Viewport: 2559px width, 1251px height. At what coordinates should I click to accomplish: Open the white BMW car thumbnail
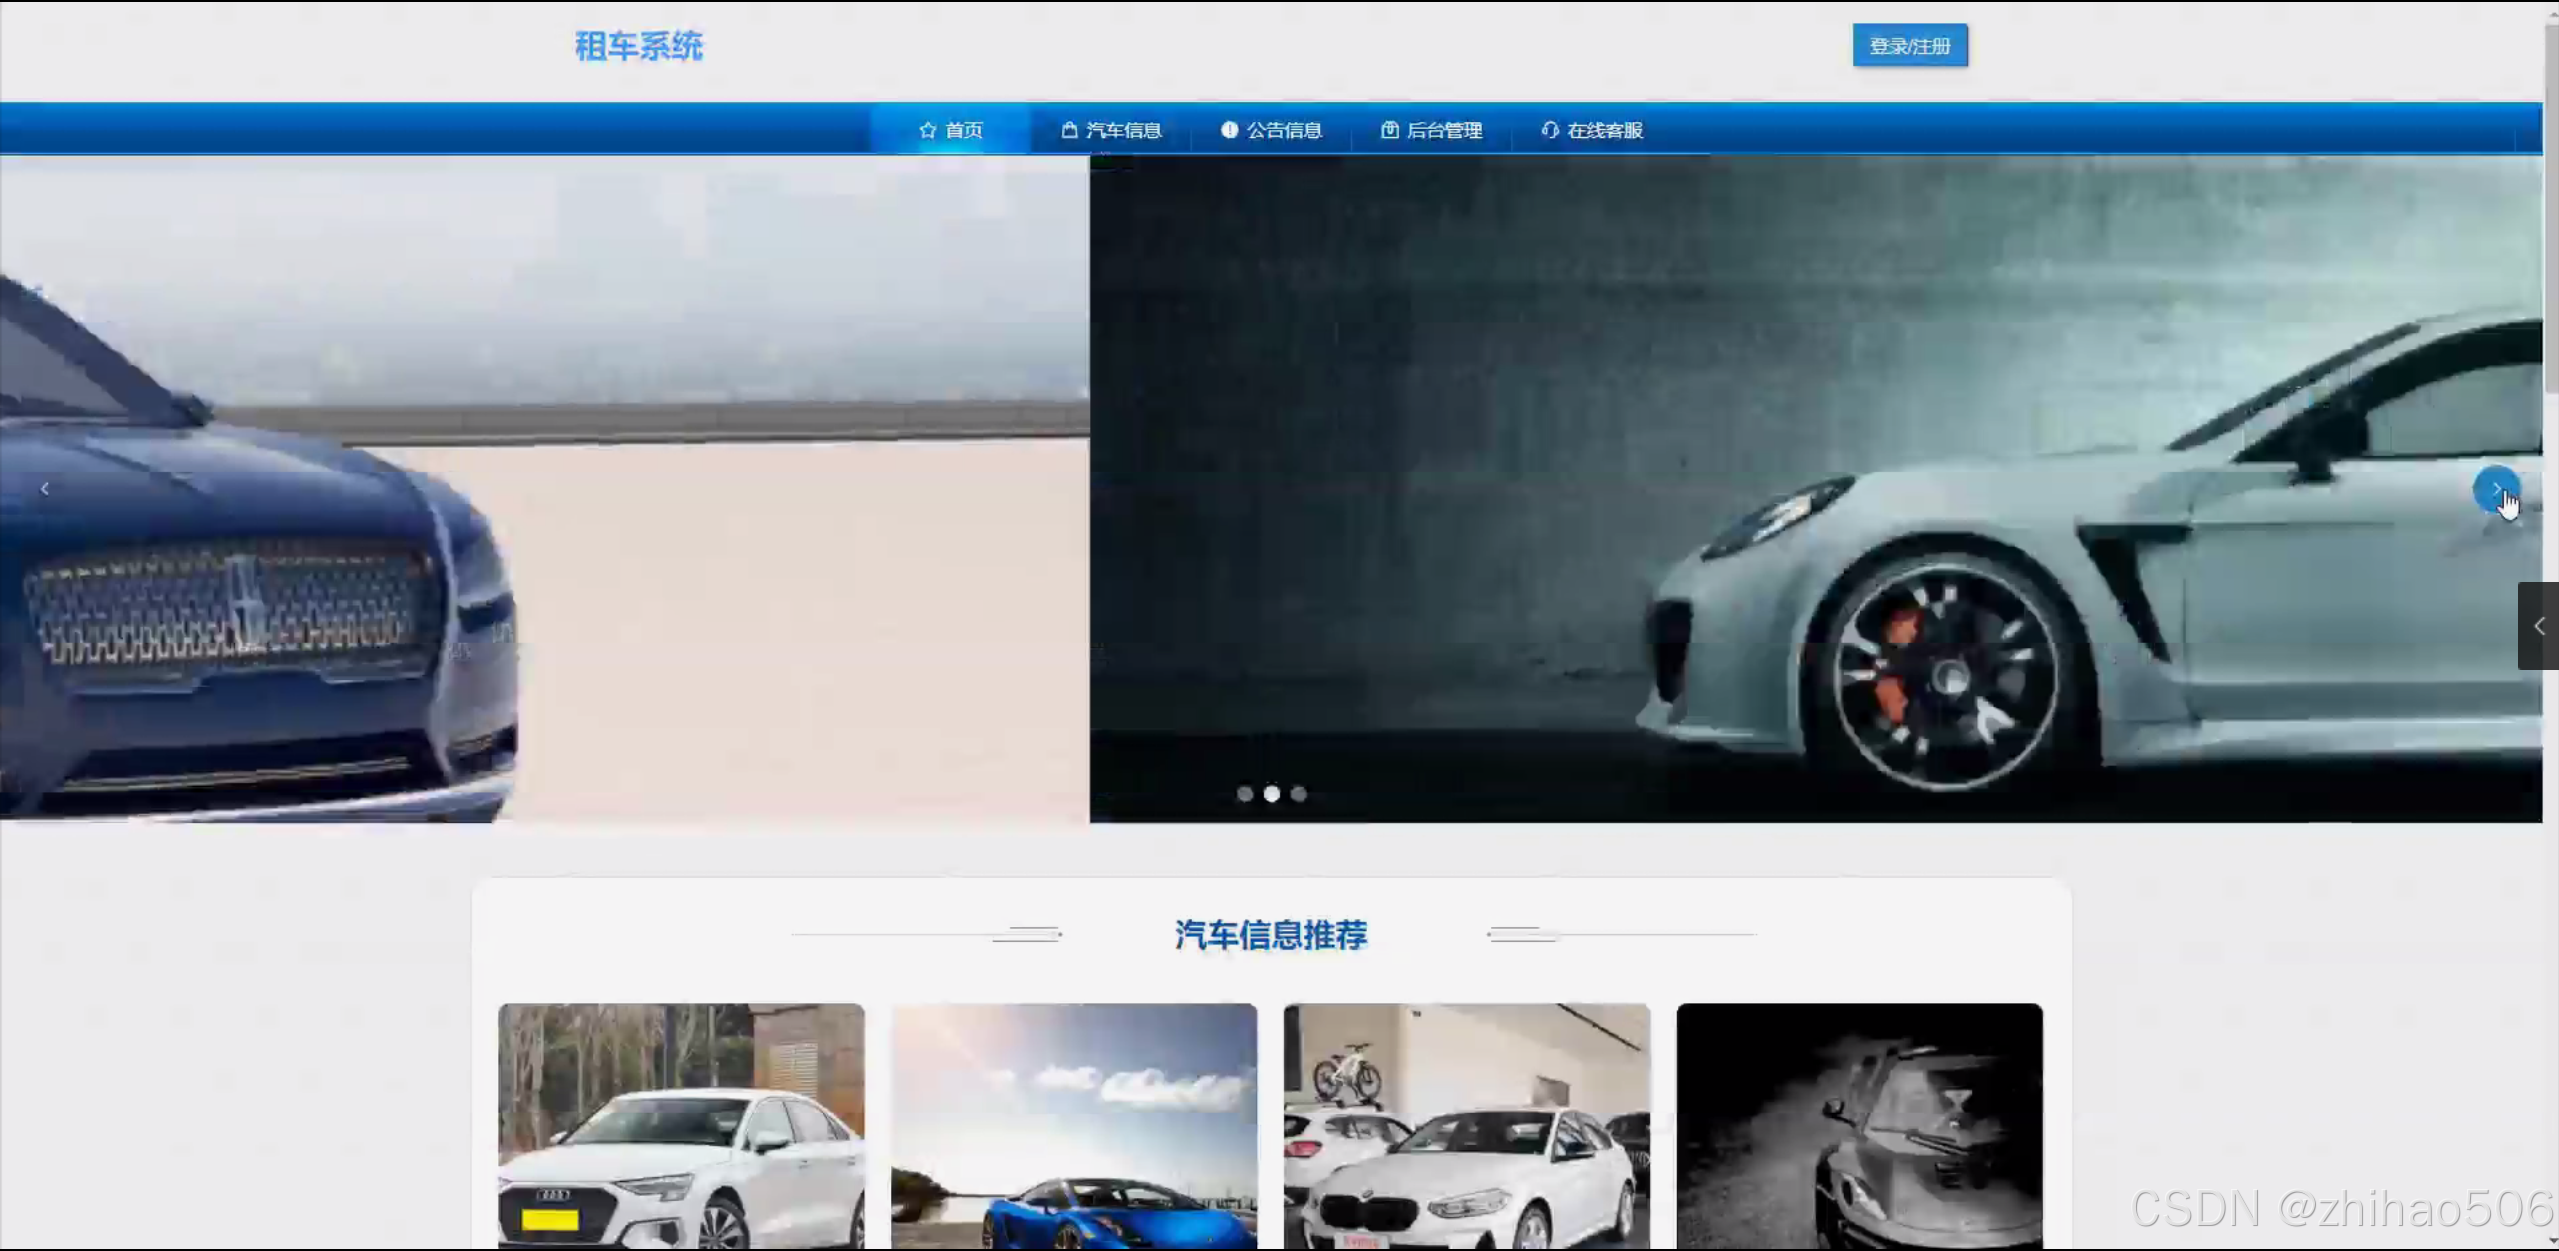[x=1466, y=1125]
